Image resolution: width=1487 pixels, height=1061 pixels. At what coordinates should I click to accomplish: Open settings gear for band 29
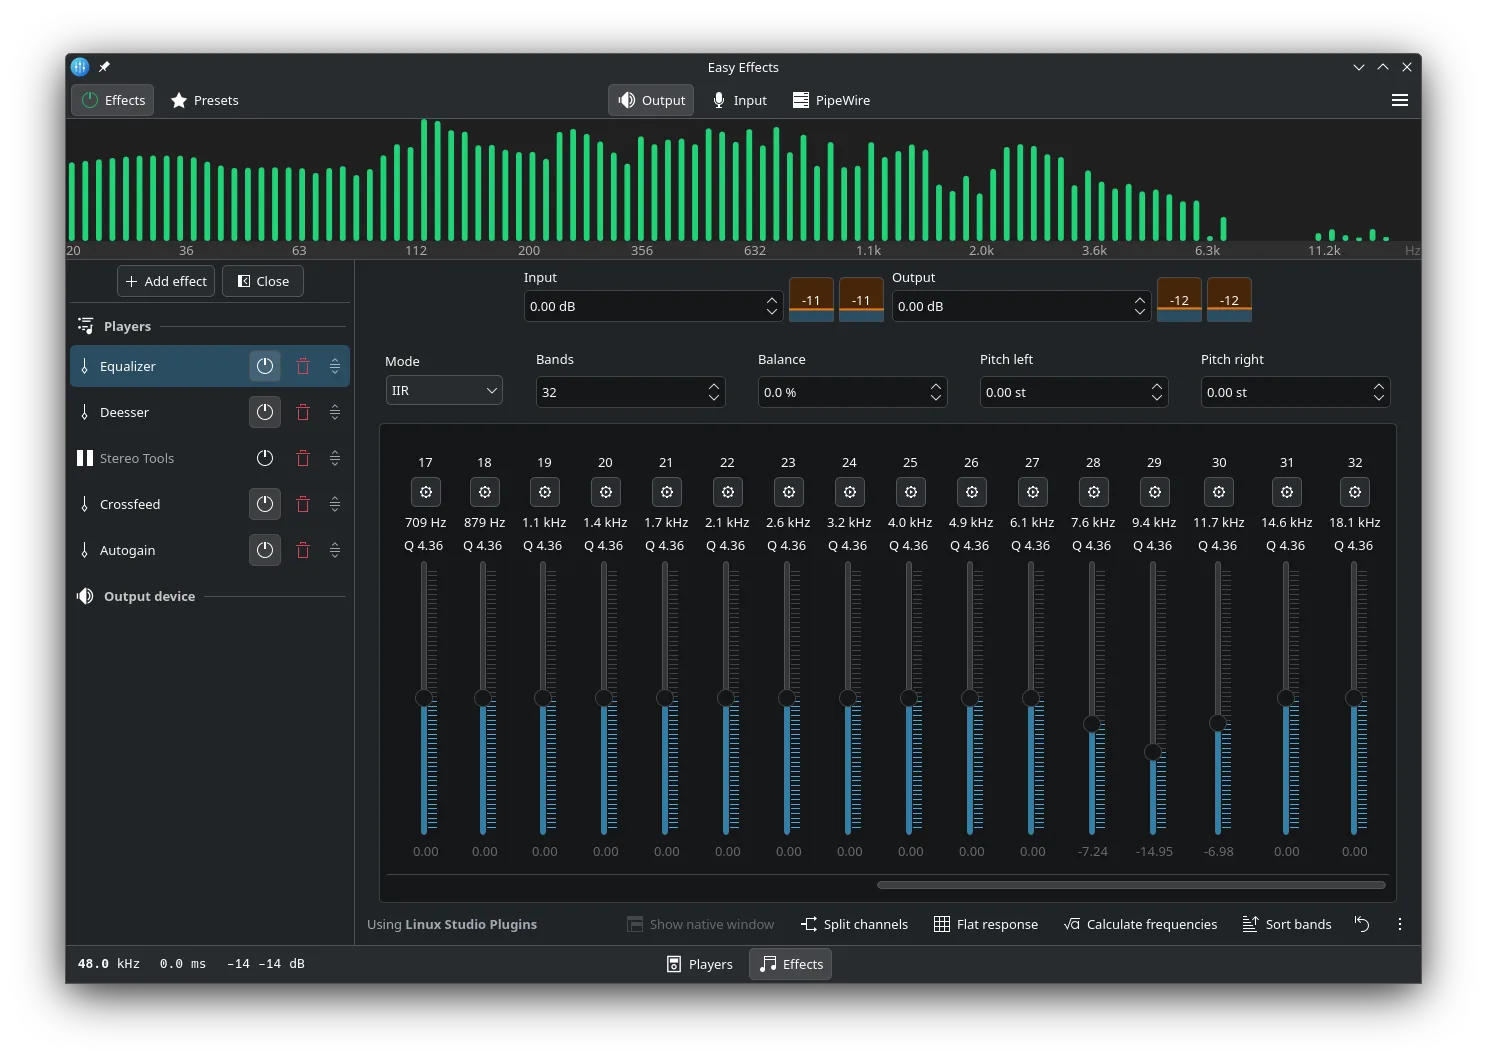pos(1155,492)
